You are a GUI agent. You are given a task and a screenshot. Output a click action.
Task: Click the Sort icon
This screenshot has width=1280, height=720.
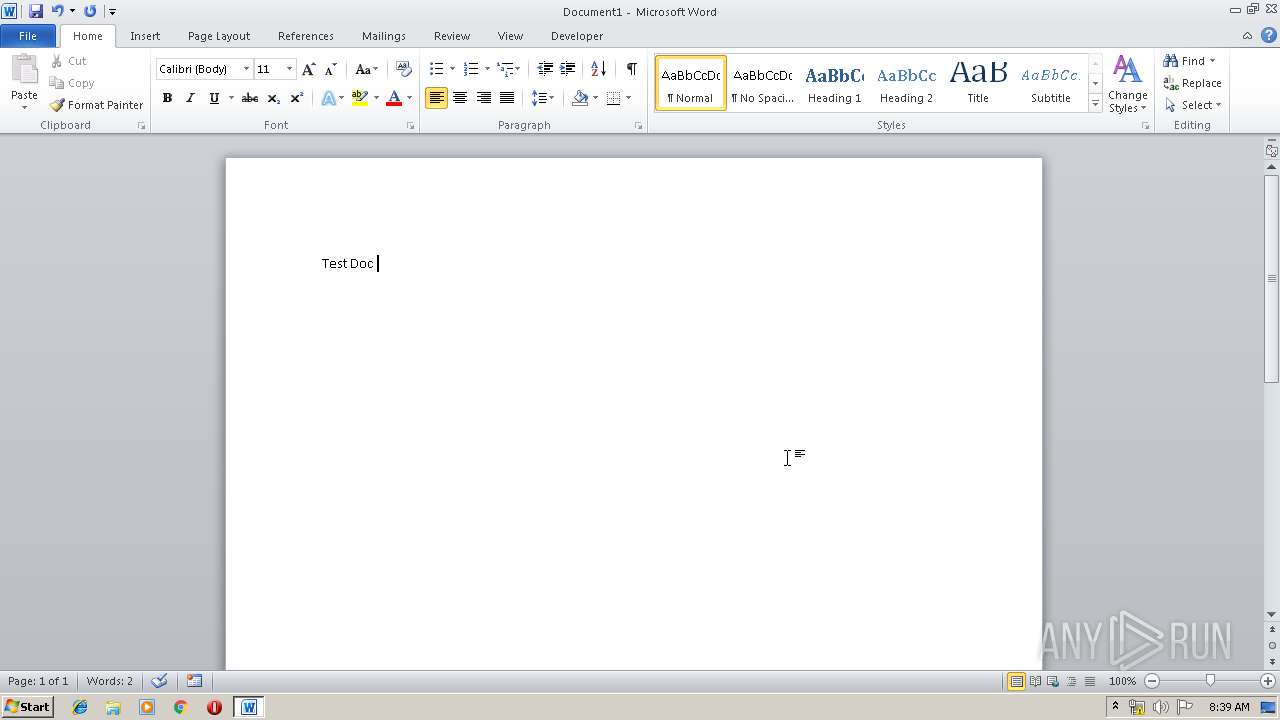pyautogui.click(x=598, y=69)
